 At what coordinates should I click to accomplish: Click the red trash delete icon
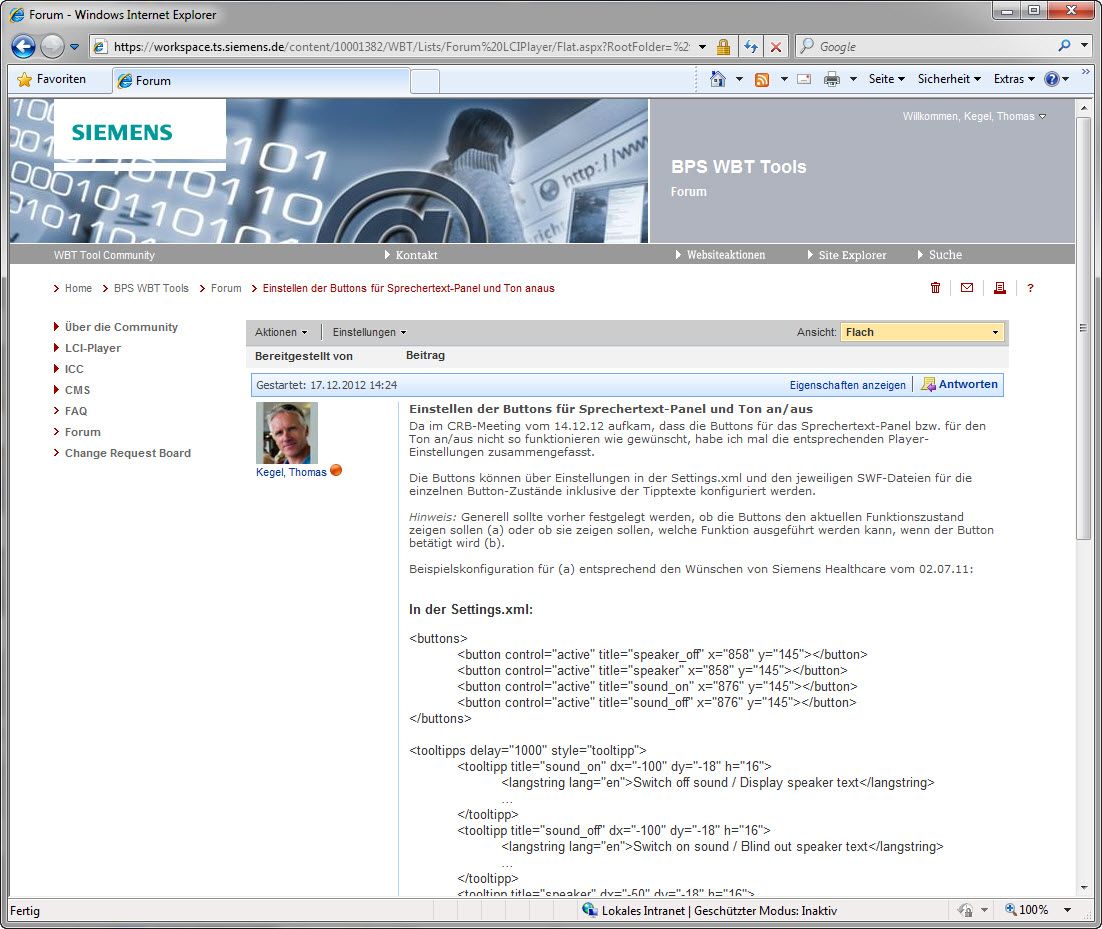tap(935, 288)
